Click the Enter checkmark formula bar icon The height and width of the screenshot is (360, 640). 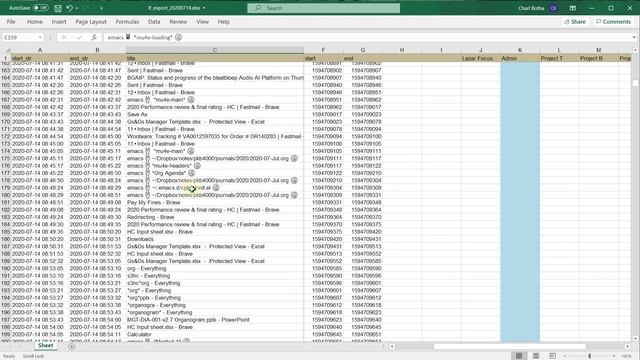coord(79,37)
